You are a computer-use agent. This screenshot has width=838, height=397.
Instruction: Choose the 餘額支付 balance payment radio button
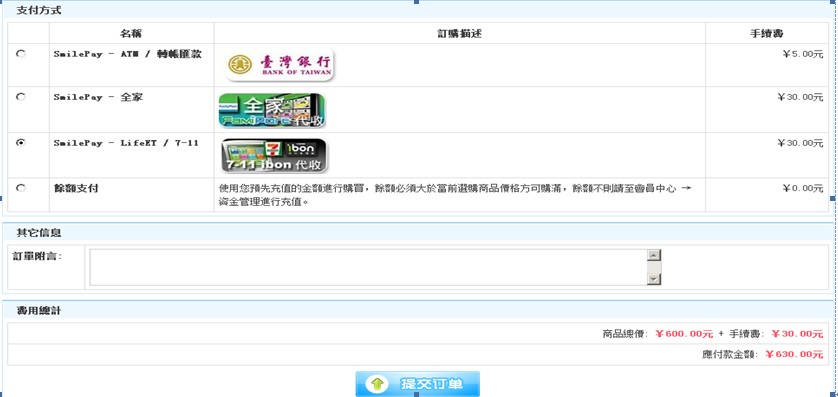[20, 188]
